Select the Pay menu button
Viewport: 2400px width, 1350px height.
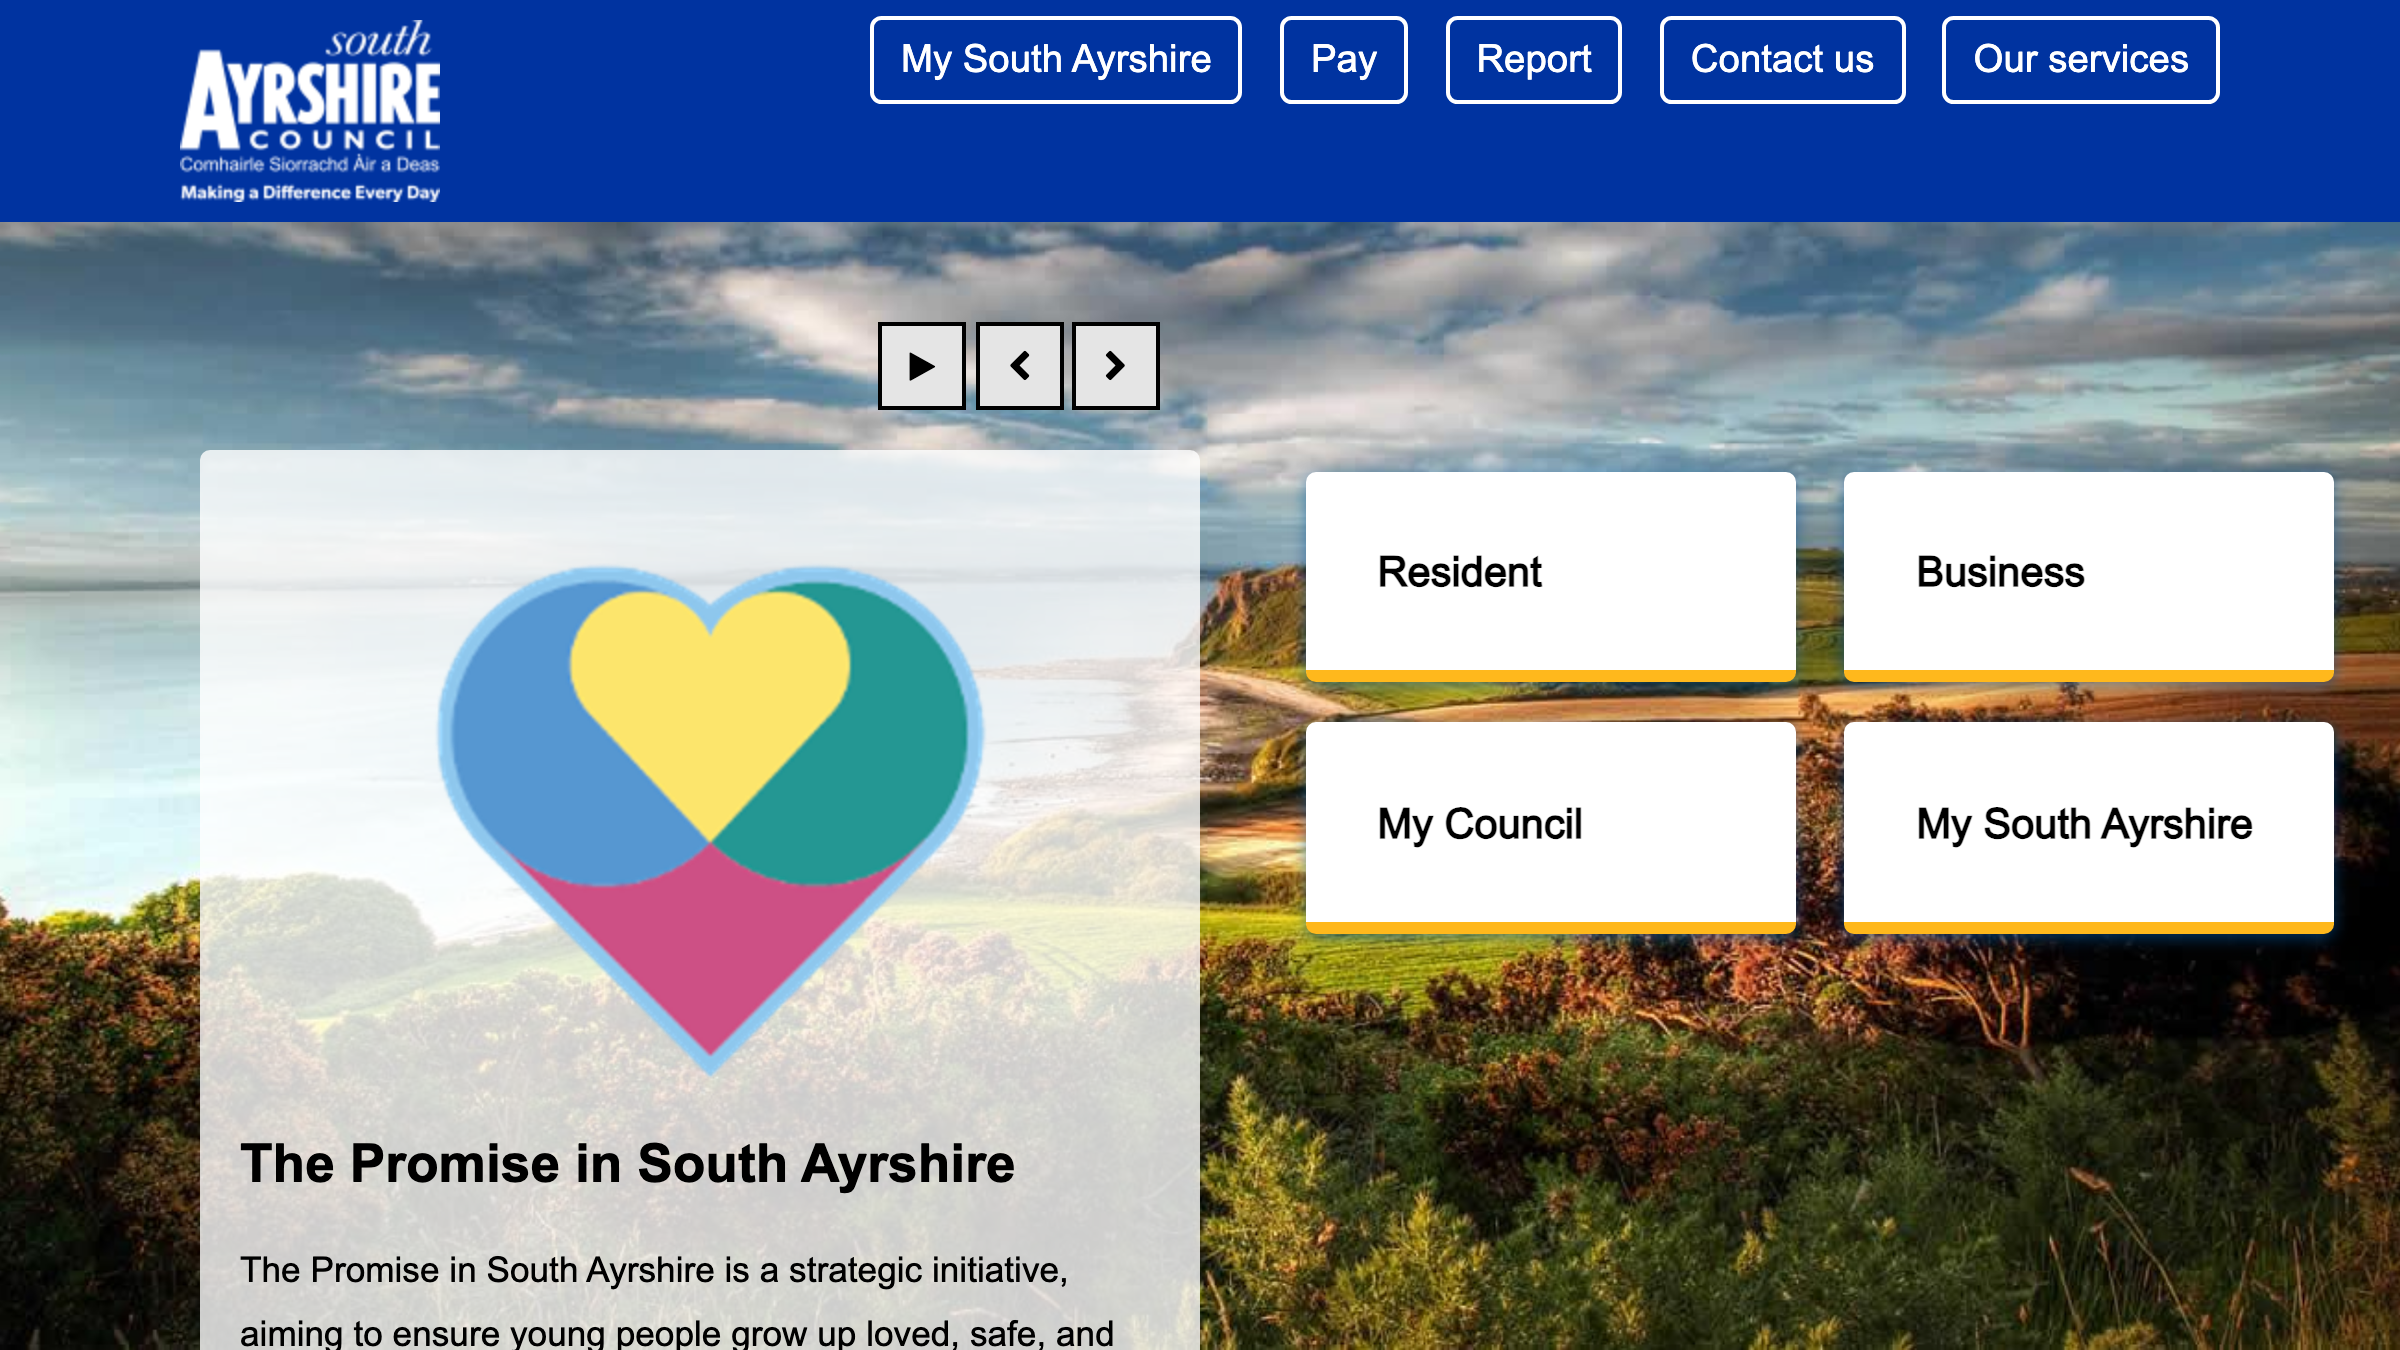pyautogui.click(x=1343, y=60)
